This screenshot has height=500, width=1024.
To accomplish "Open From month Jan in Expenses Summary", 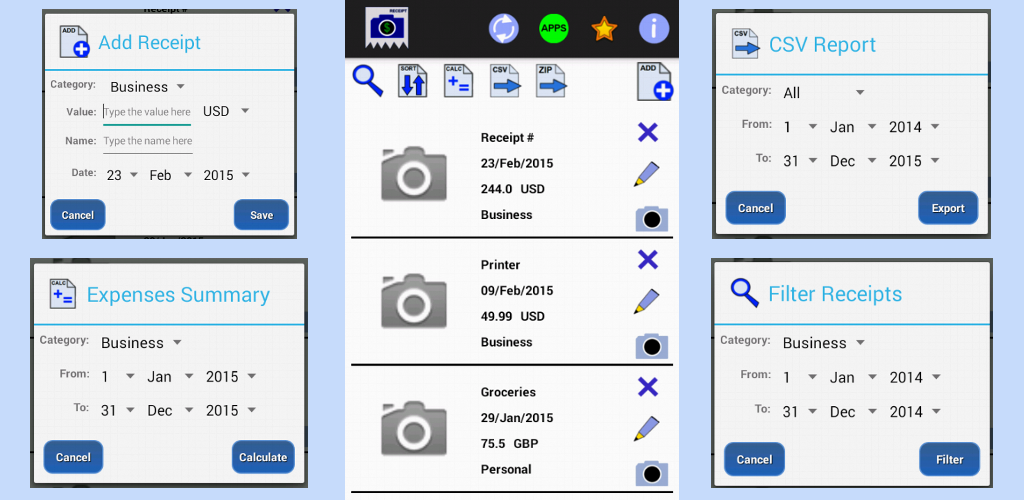I will pos(170,377).
